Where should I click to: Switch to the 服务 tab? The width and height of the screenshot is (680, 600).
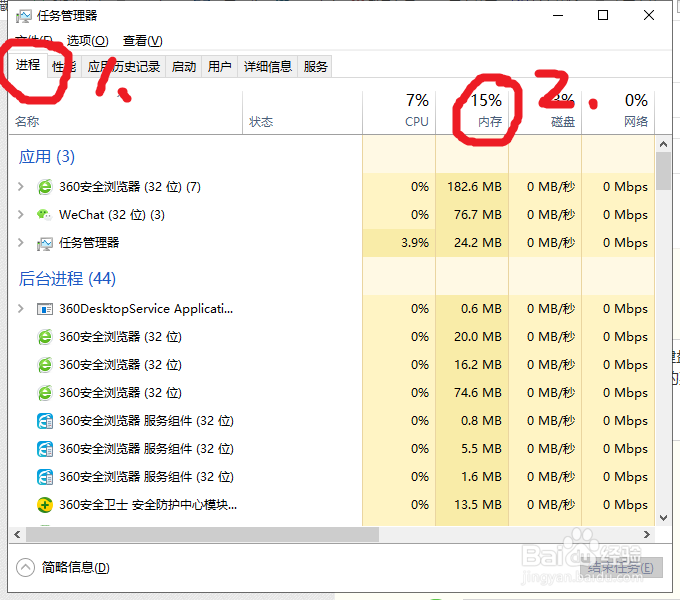[315, 66]
